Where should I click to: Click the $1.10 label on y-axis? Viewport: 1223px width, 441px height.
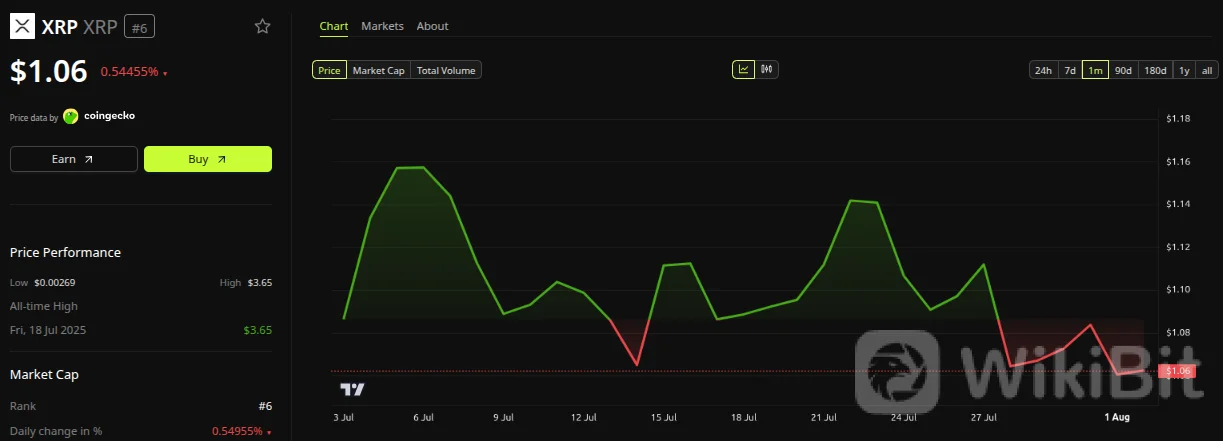pos(1178,289)
